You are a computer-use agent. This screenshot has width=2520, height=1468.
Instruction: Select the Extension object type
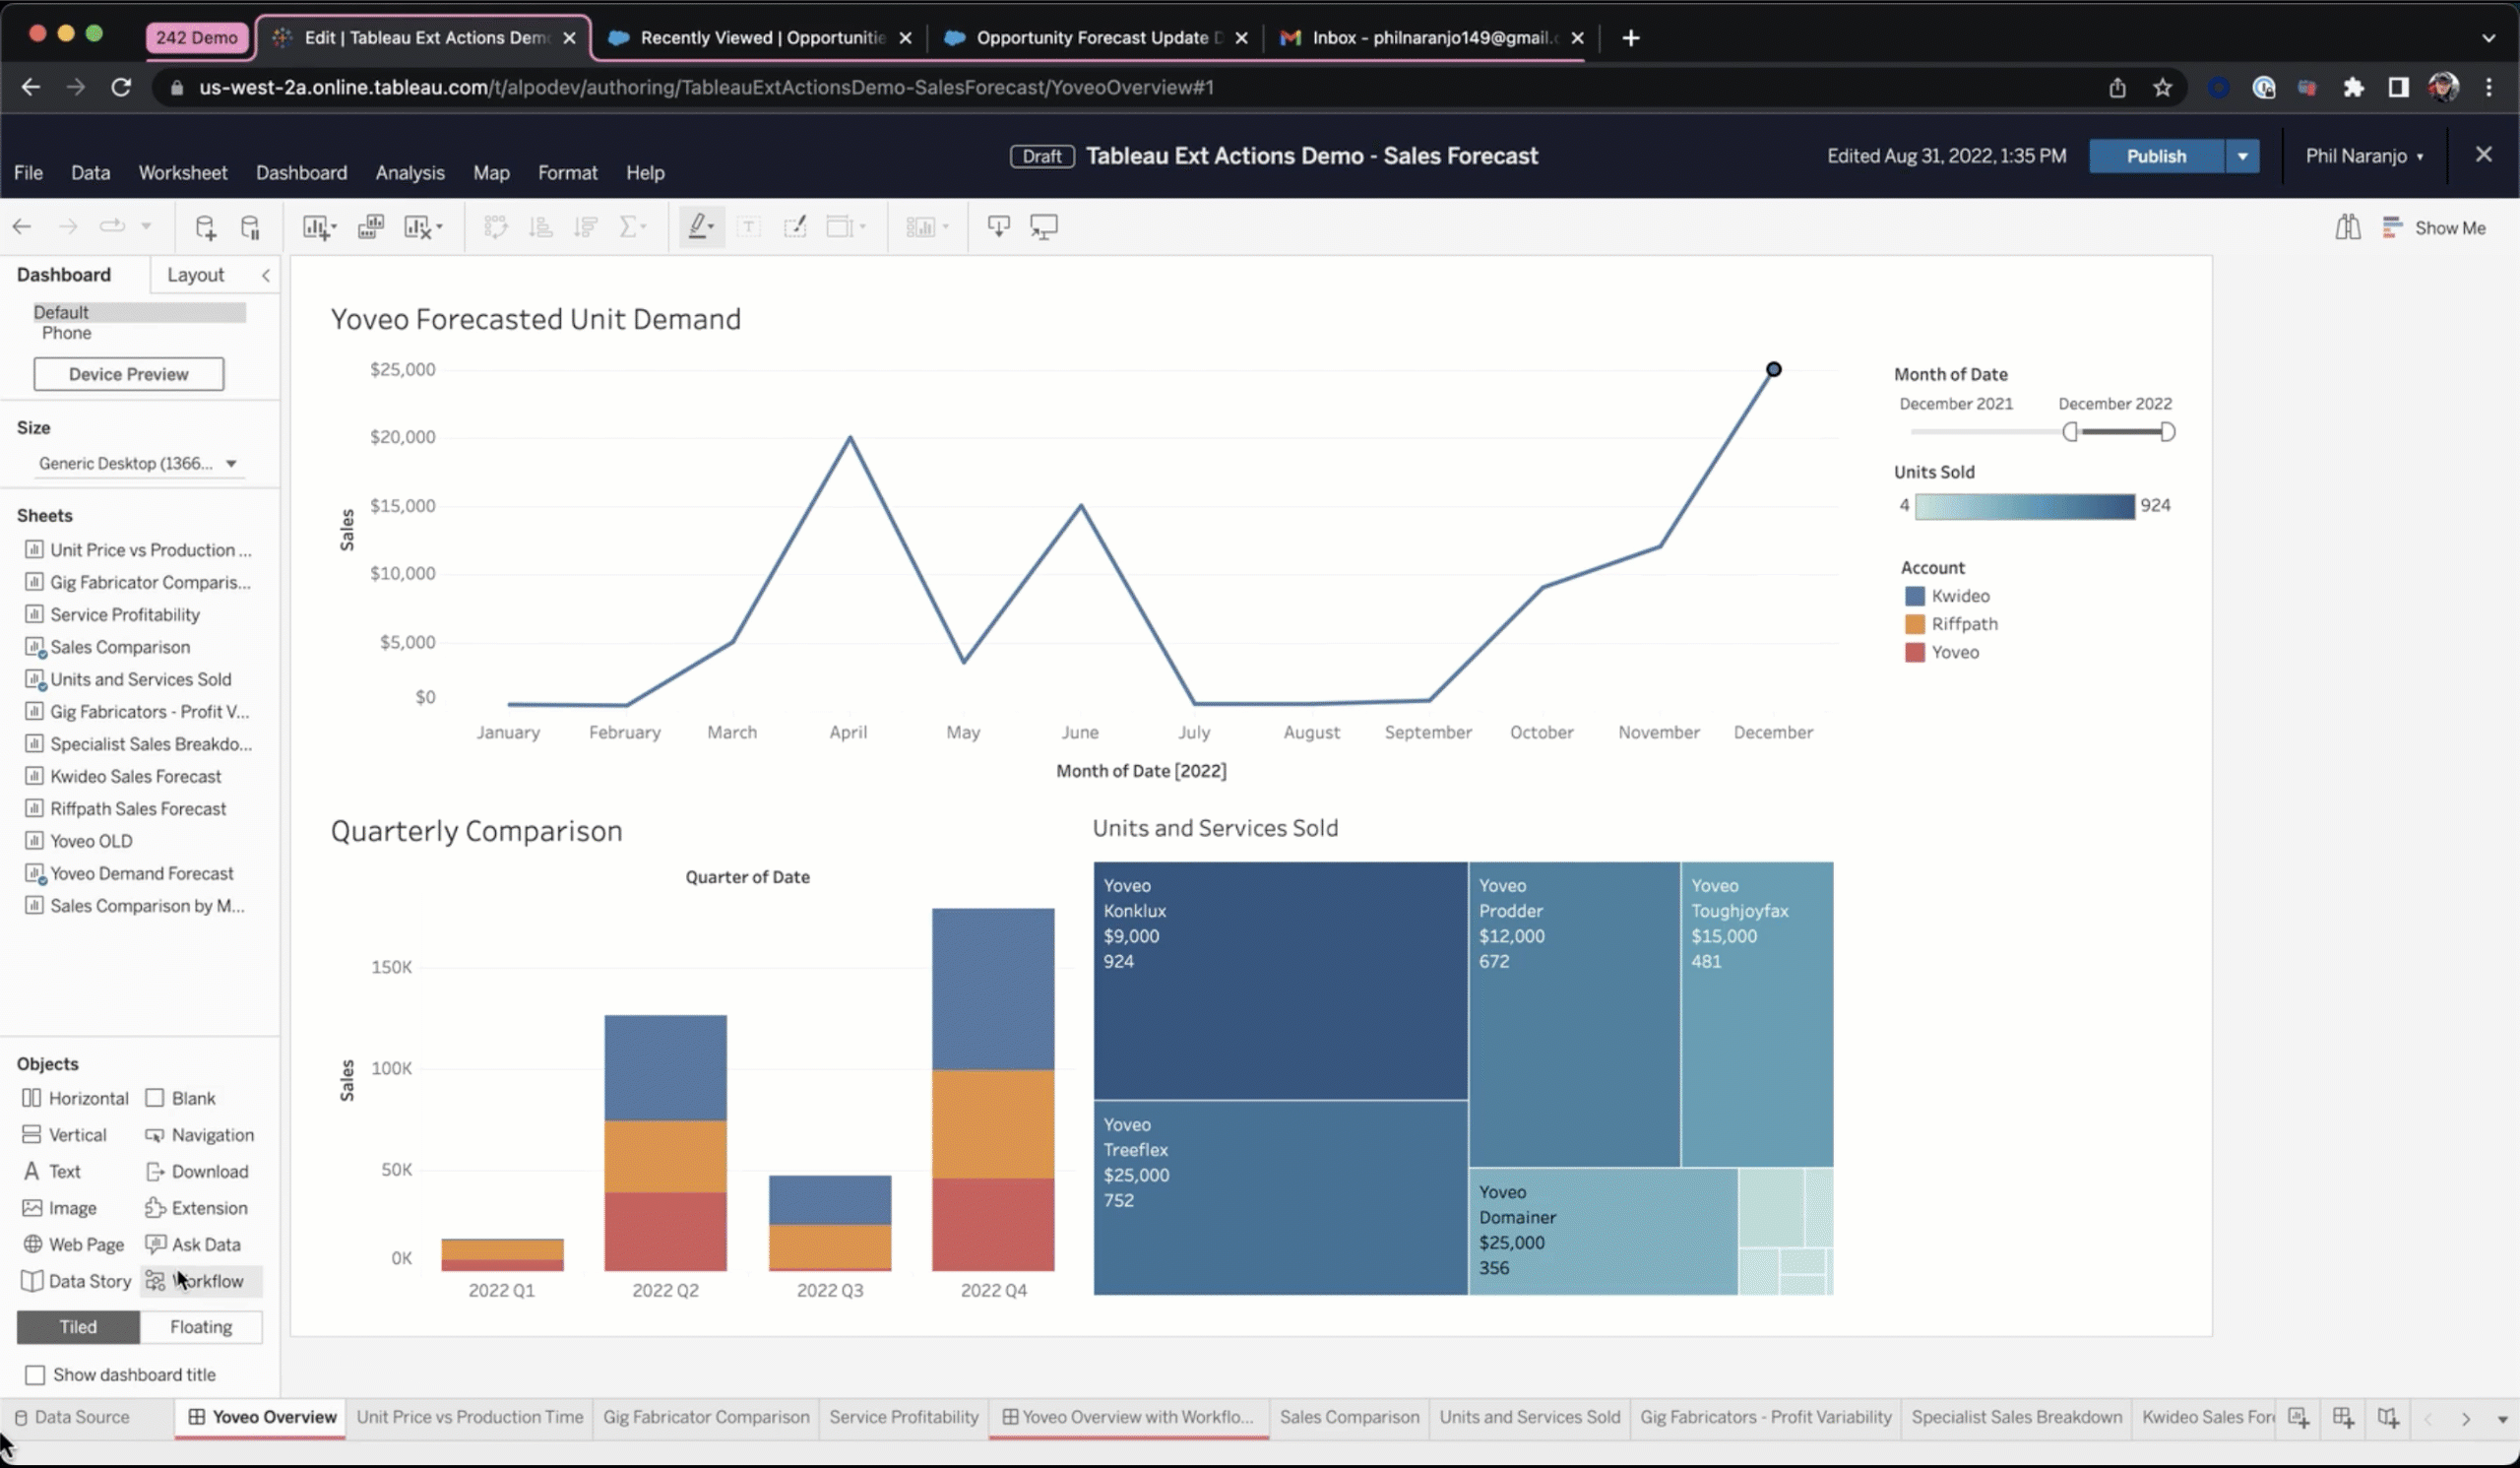208,1208
